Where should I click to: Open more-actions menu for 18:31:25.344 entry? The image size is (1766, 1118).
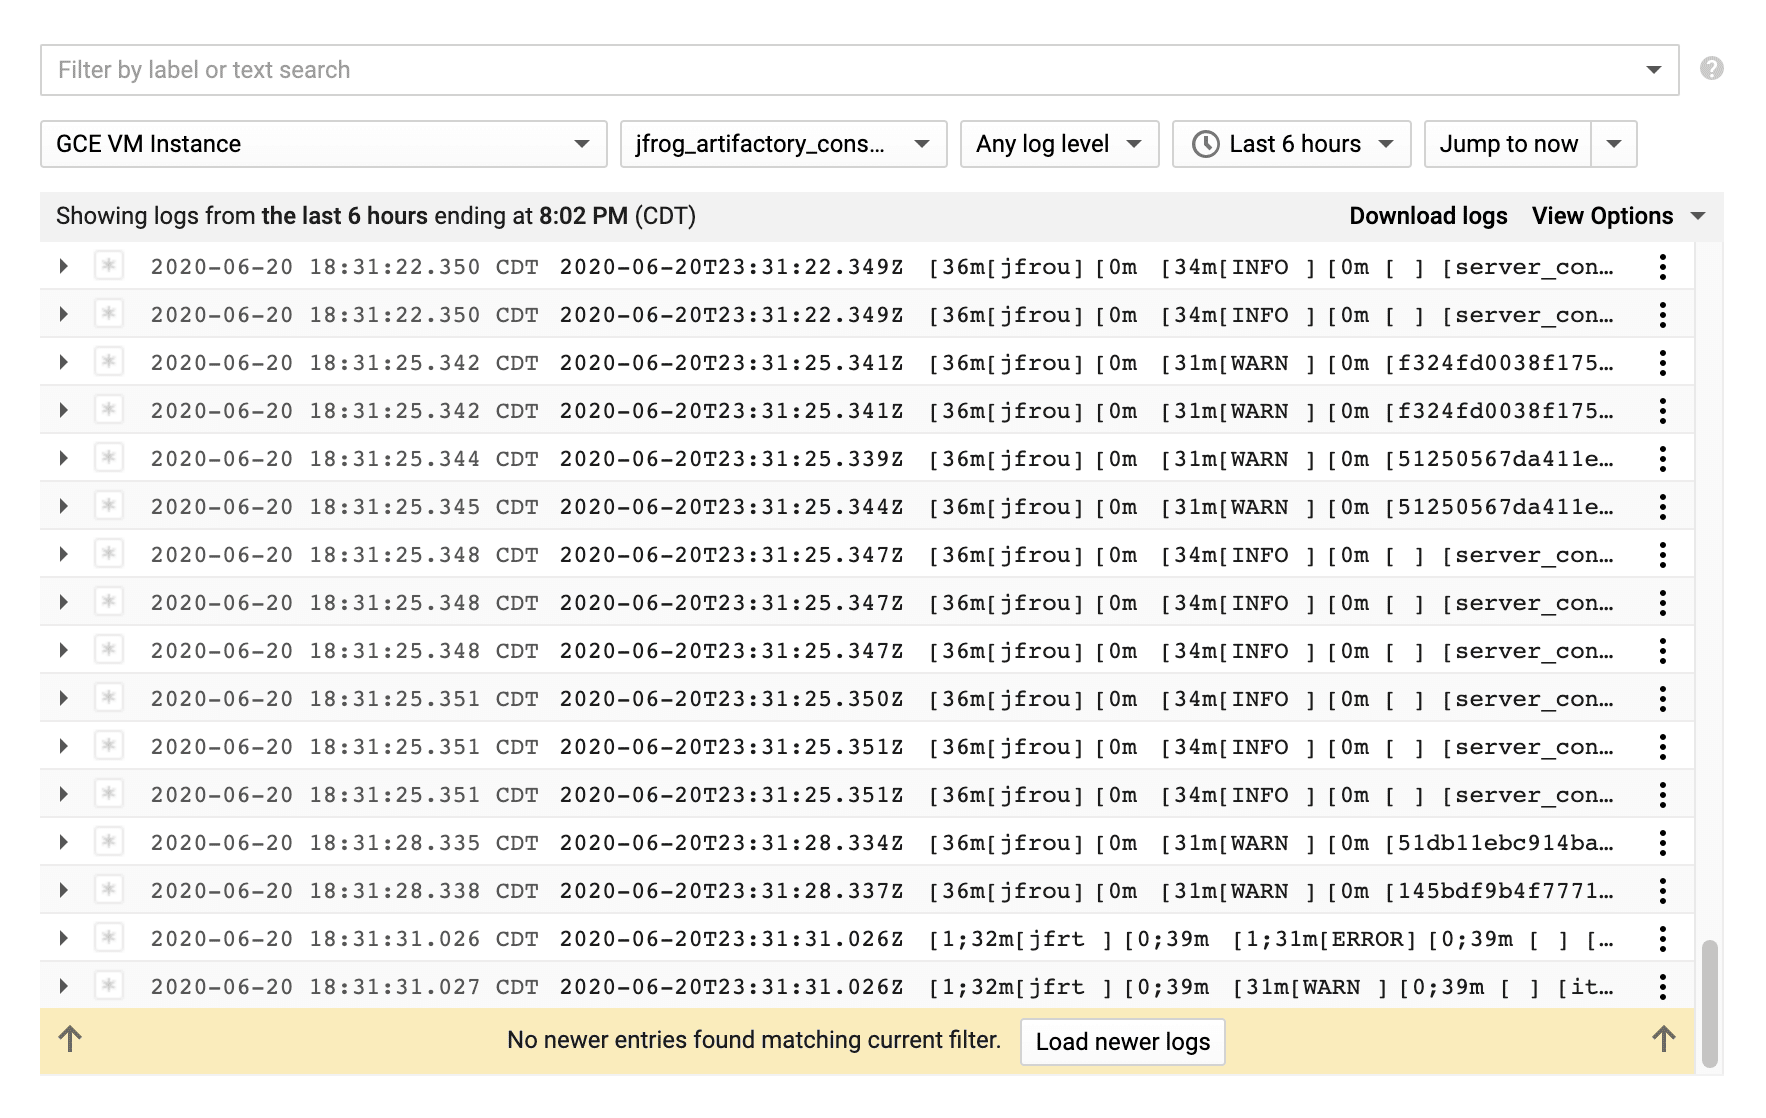click(x=1662, y=459)
